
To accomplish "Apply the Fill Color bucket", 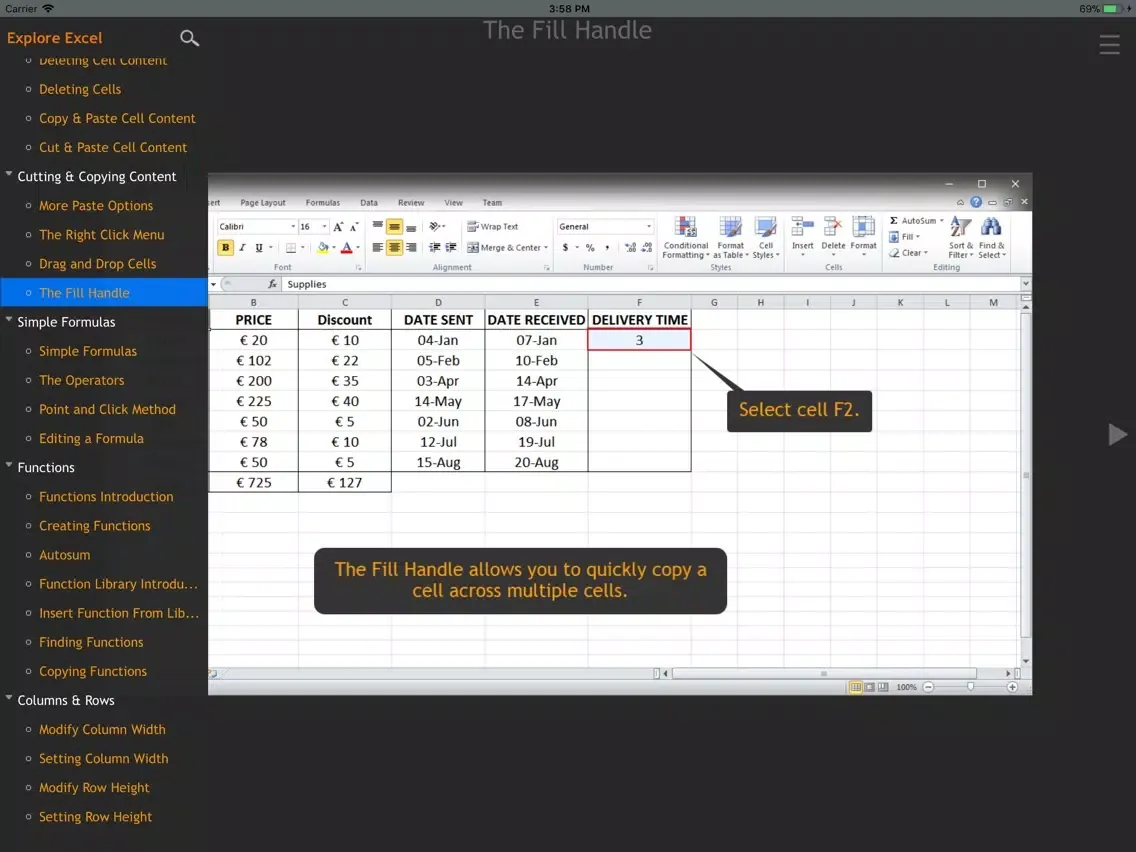I will point(323,248).
